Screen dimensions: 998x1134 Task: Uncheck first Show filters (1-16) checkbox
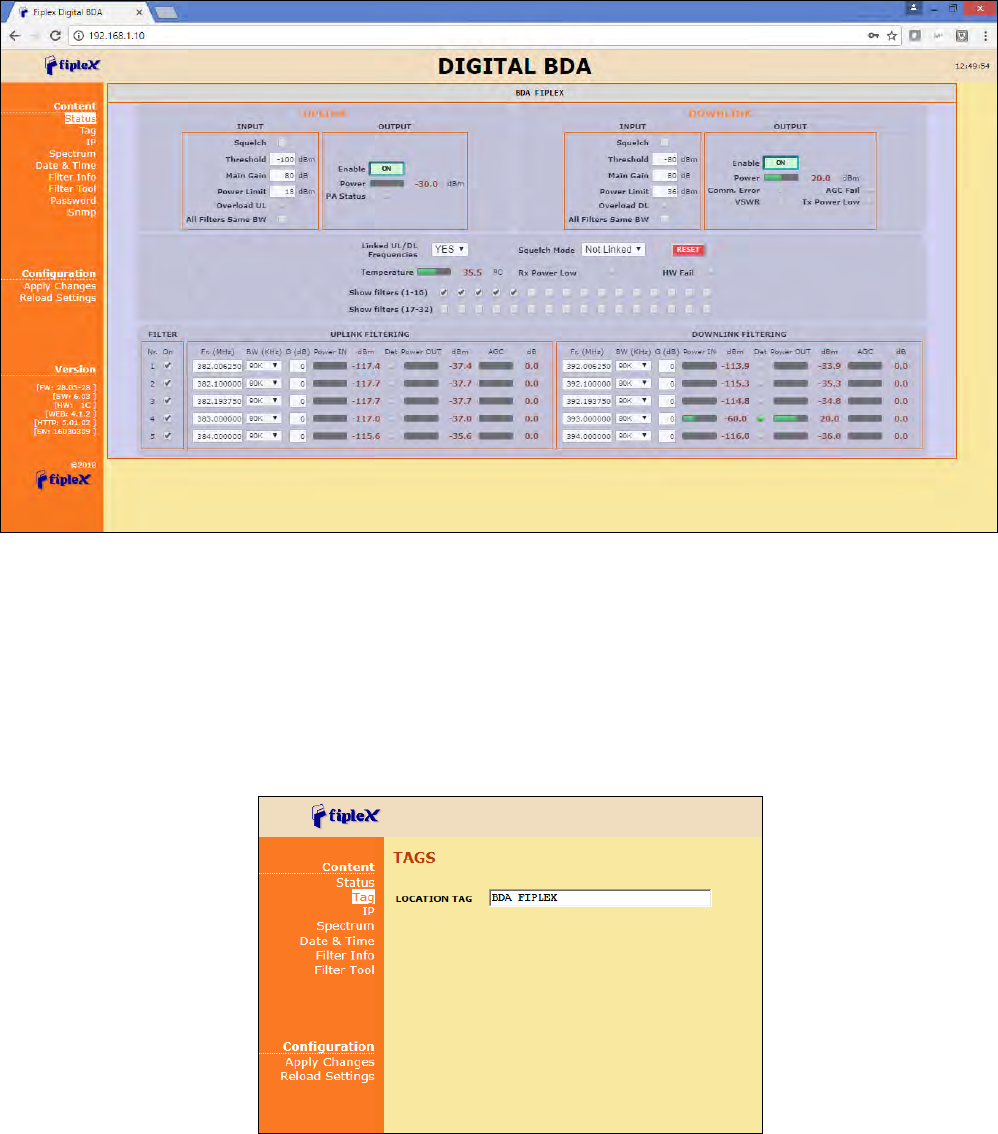coord(443,292)
